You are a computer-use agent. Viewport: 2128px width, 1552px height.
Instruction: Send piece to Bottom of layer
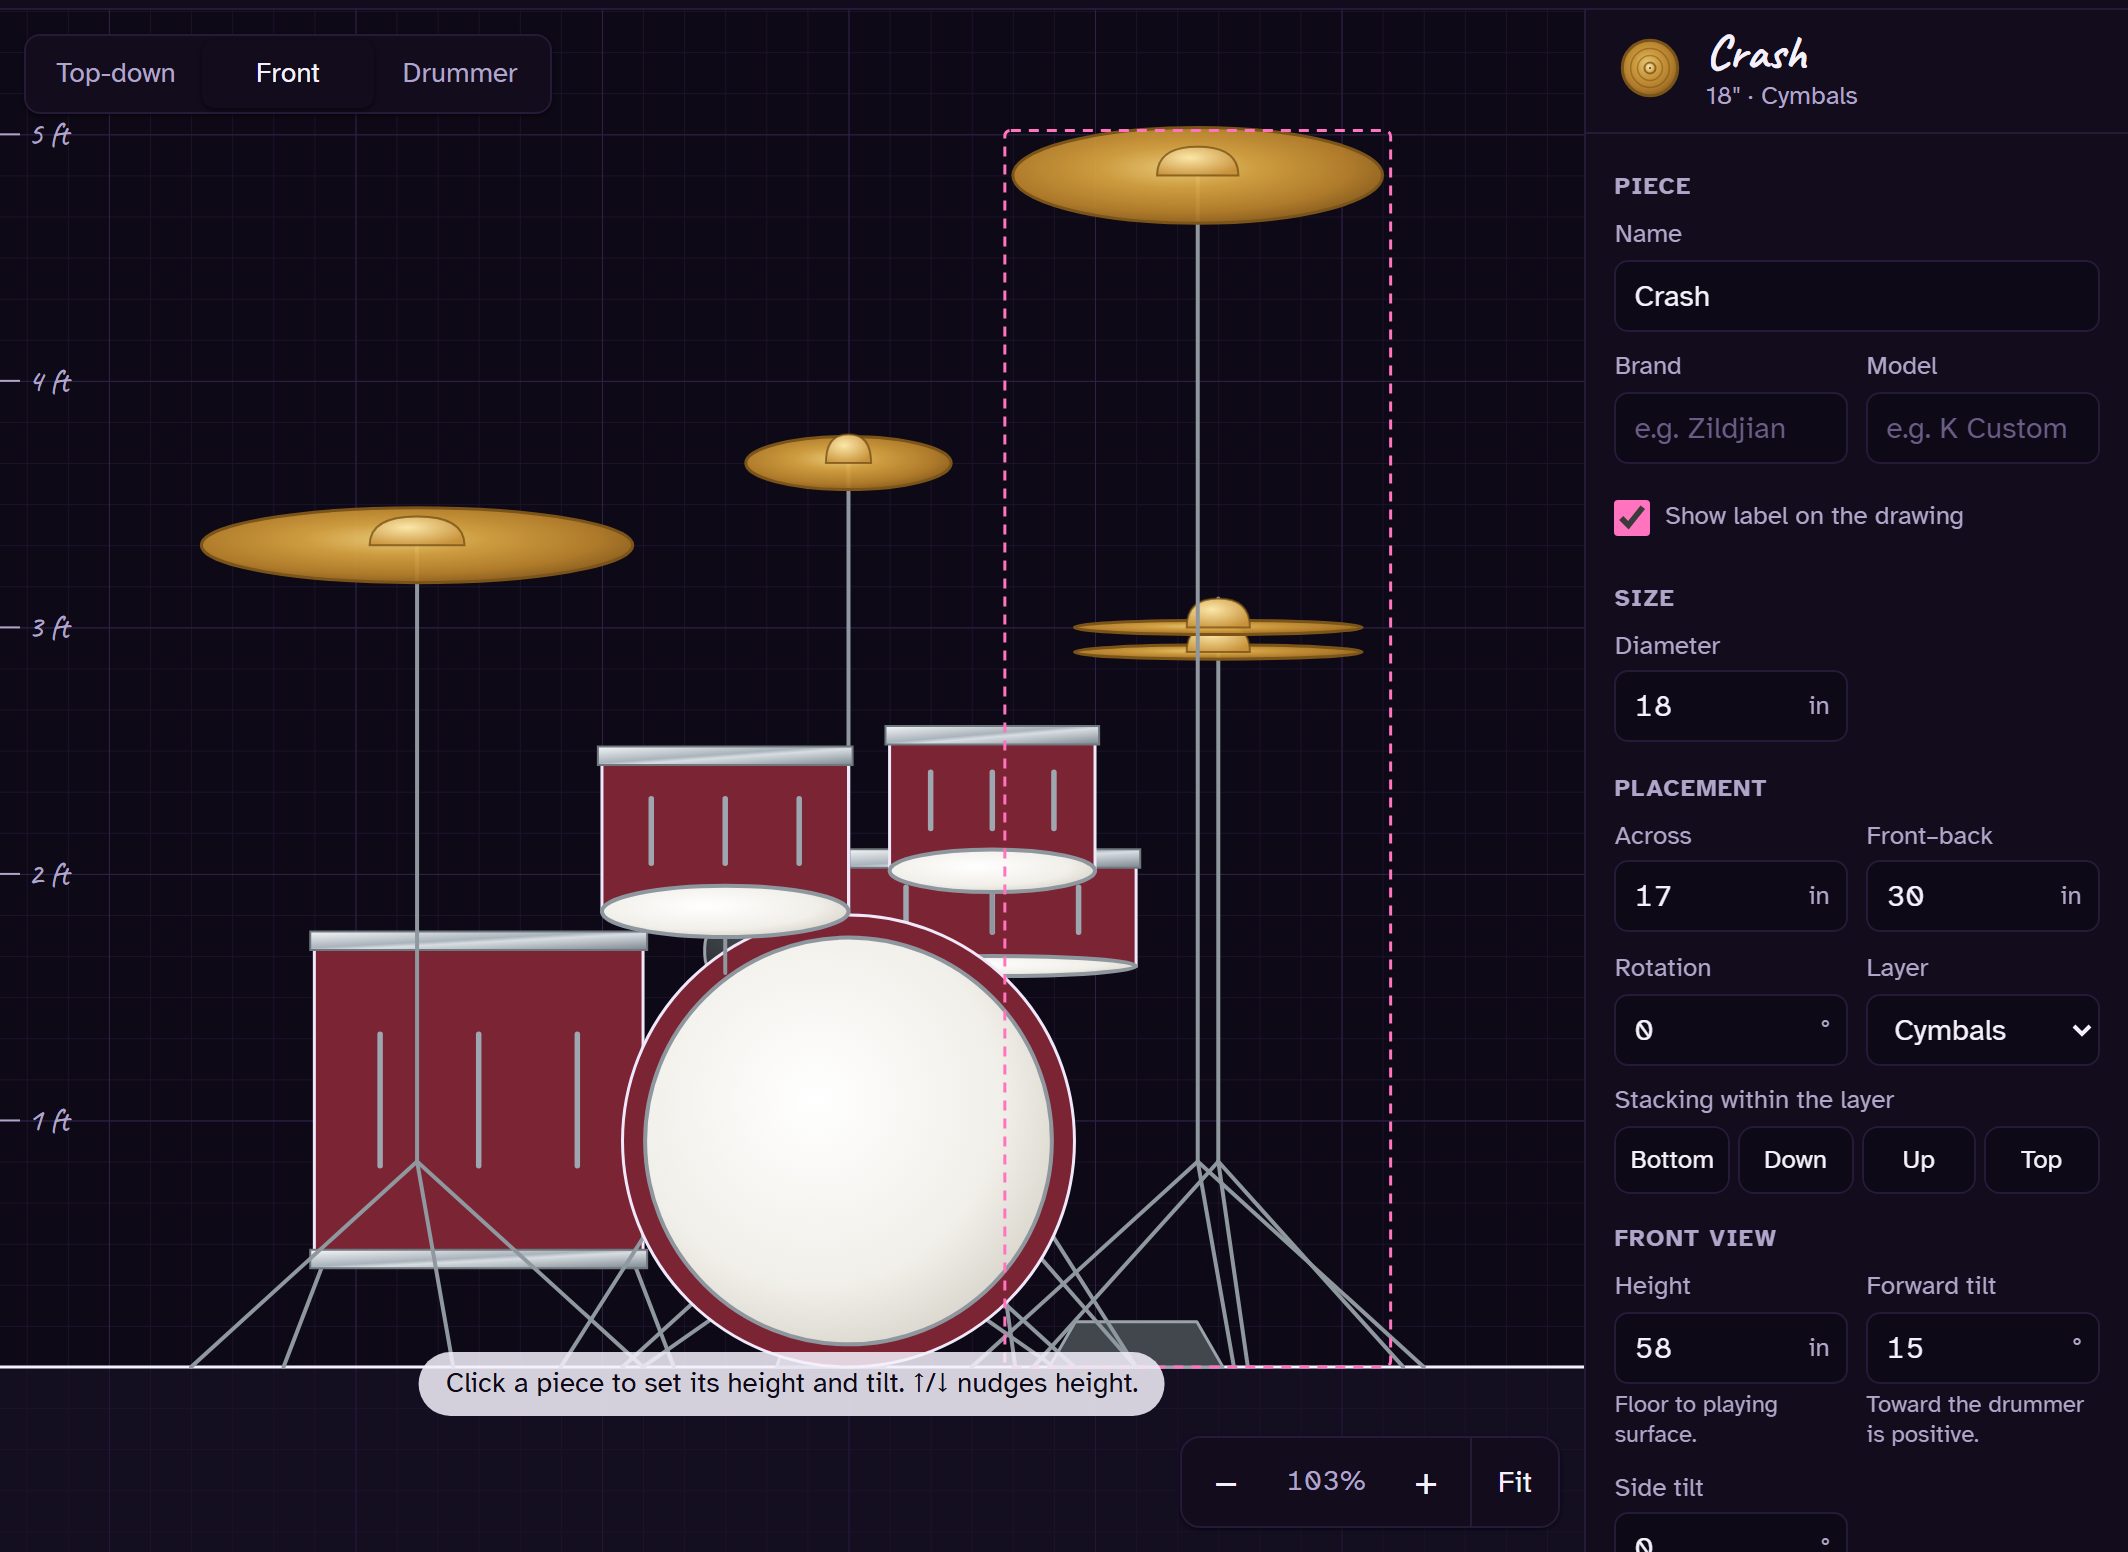tap(1671, 1160)
